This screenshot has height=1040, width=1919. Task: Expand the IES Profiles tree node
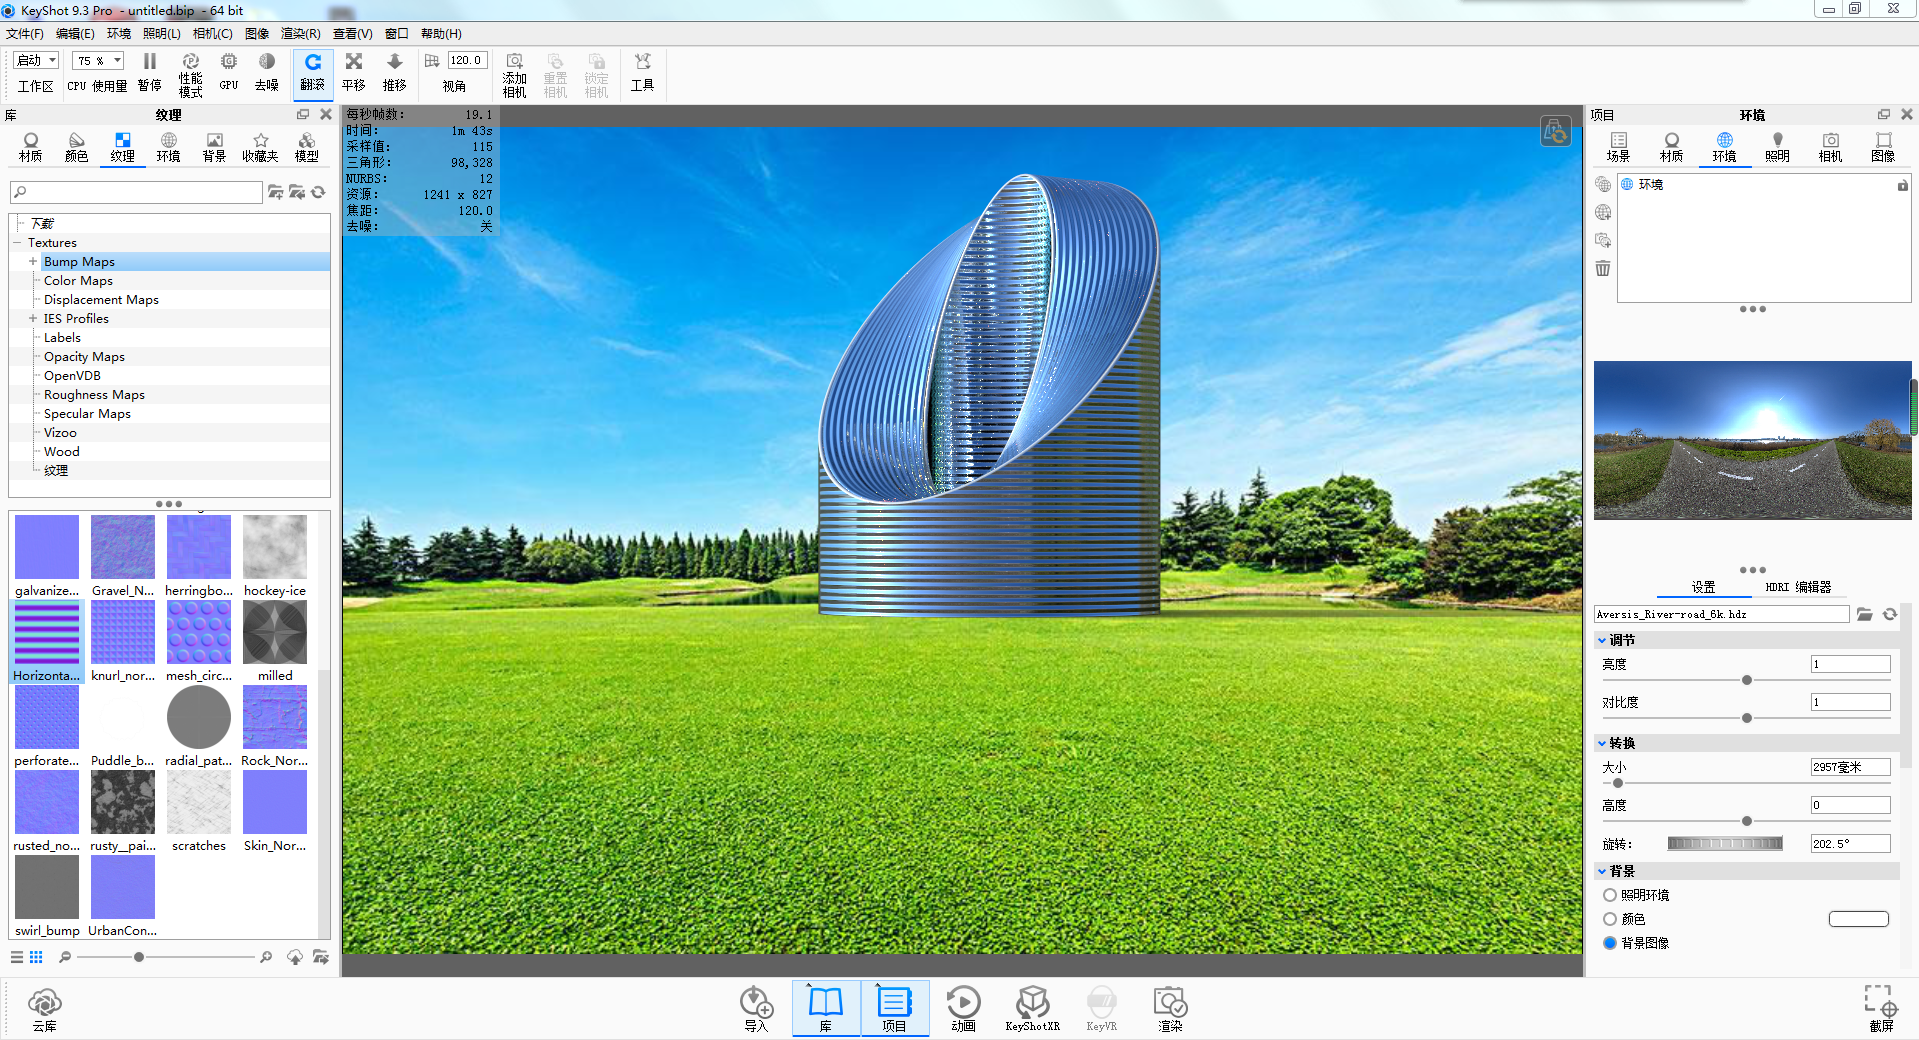(x=33, y=319)
